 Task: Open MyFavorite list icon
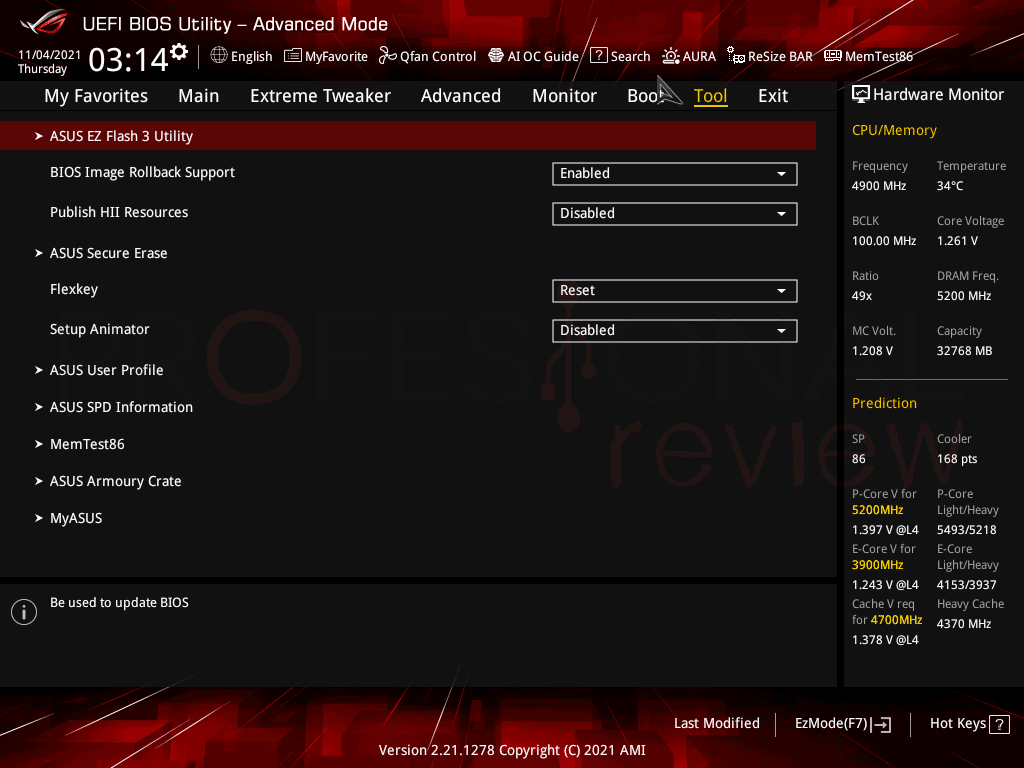tap(293, 56)
